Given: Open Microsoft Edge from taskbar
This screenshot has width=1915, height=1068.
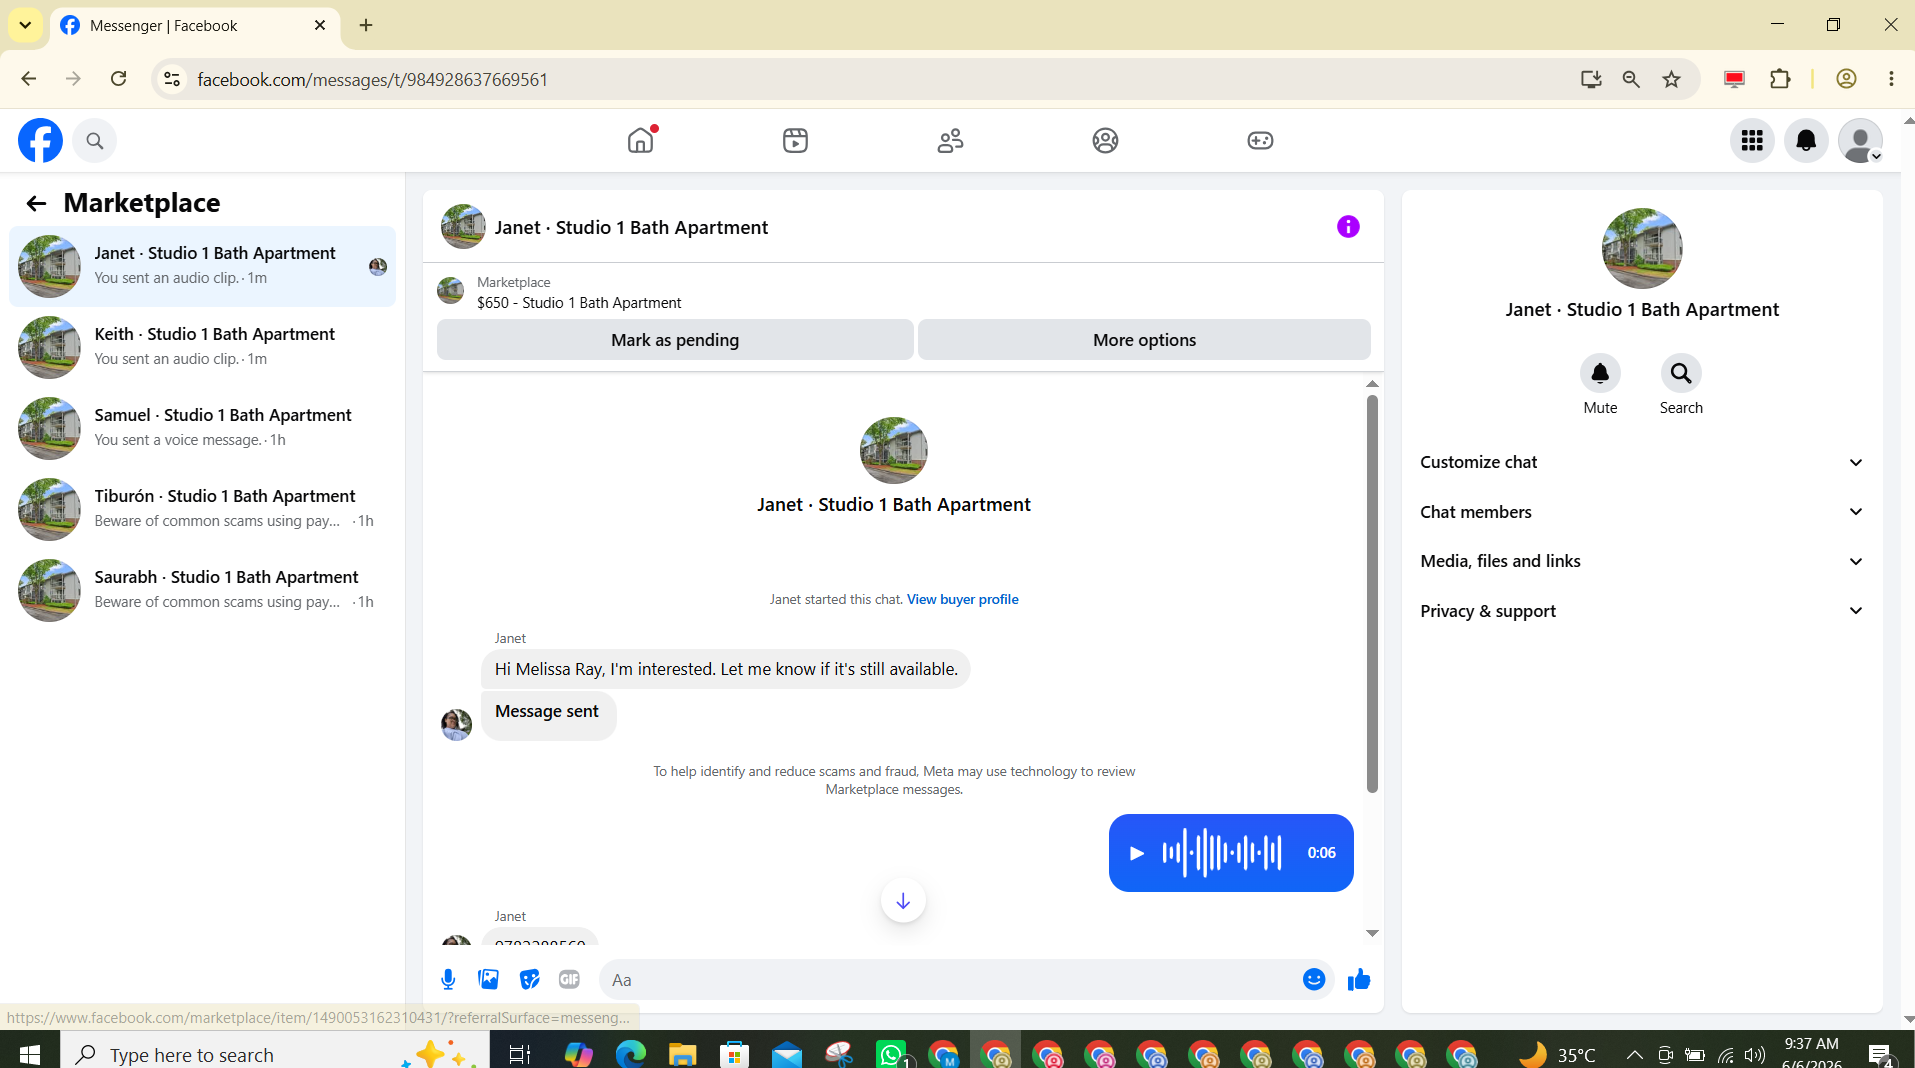Looking at the screenshot, I should (x=630, y=1054).
